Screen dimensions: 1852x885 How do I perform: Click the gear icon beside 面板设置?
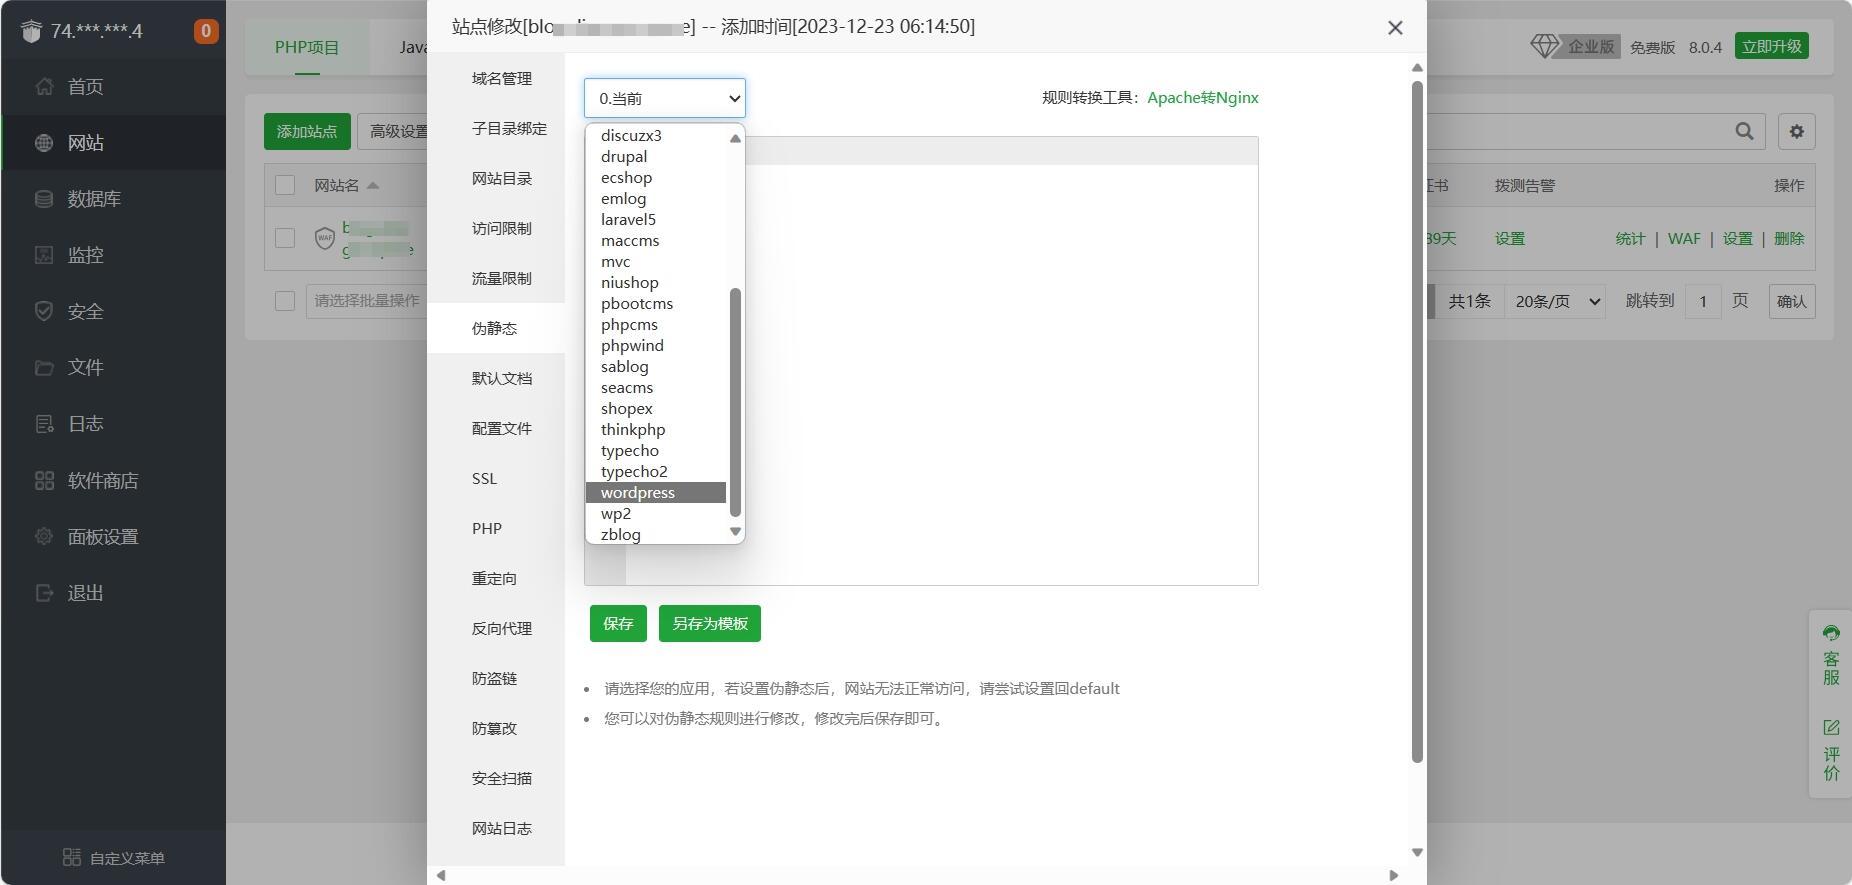pyautogui.click(x=44, y=537)
